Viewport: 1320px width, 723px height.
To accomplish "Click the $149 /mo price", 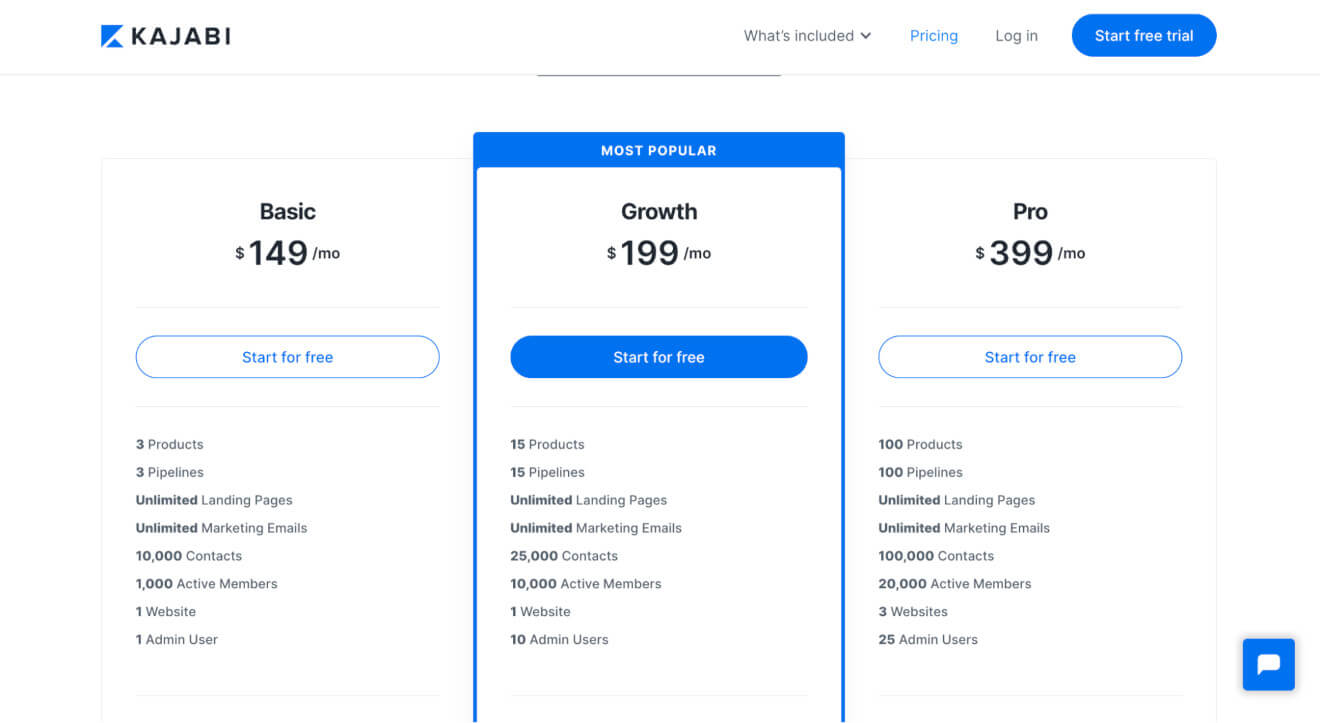I will coord(287,253).
